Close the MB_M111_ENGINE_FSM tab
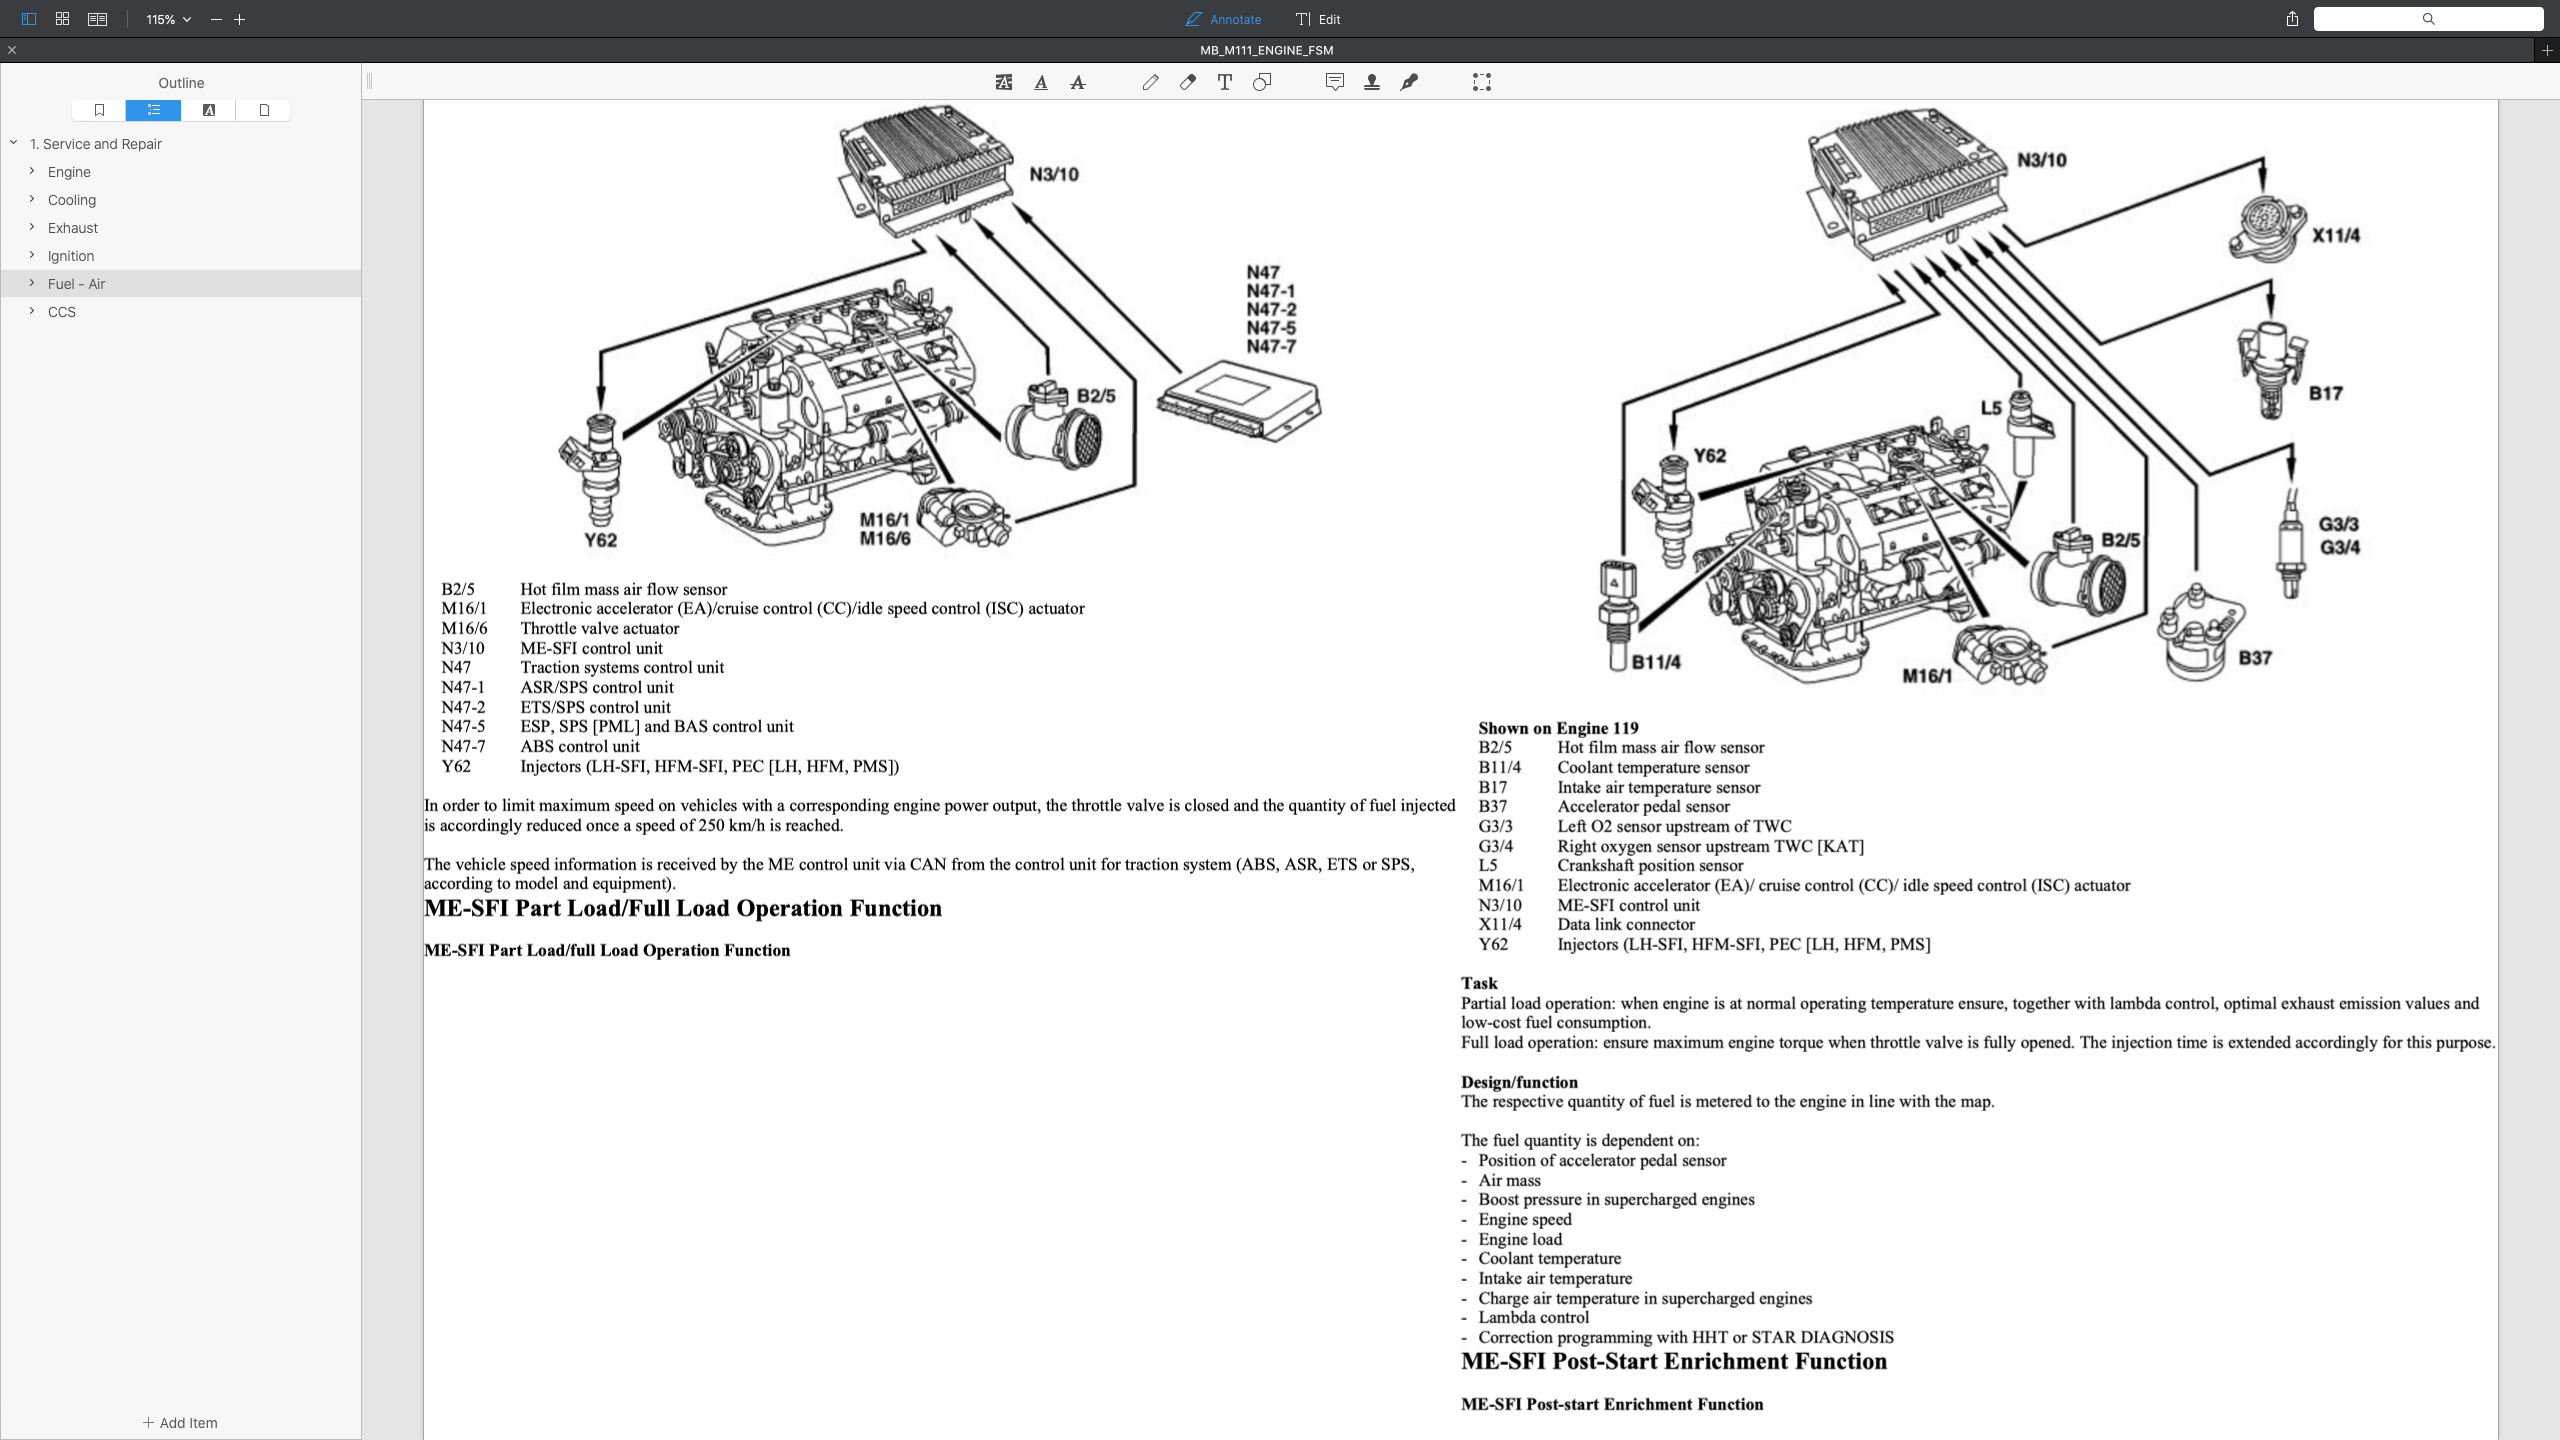 click(12, 50)
